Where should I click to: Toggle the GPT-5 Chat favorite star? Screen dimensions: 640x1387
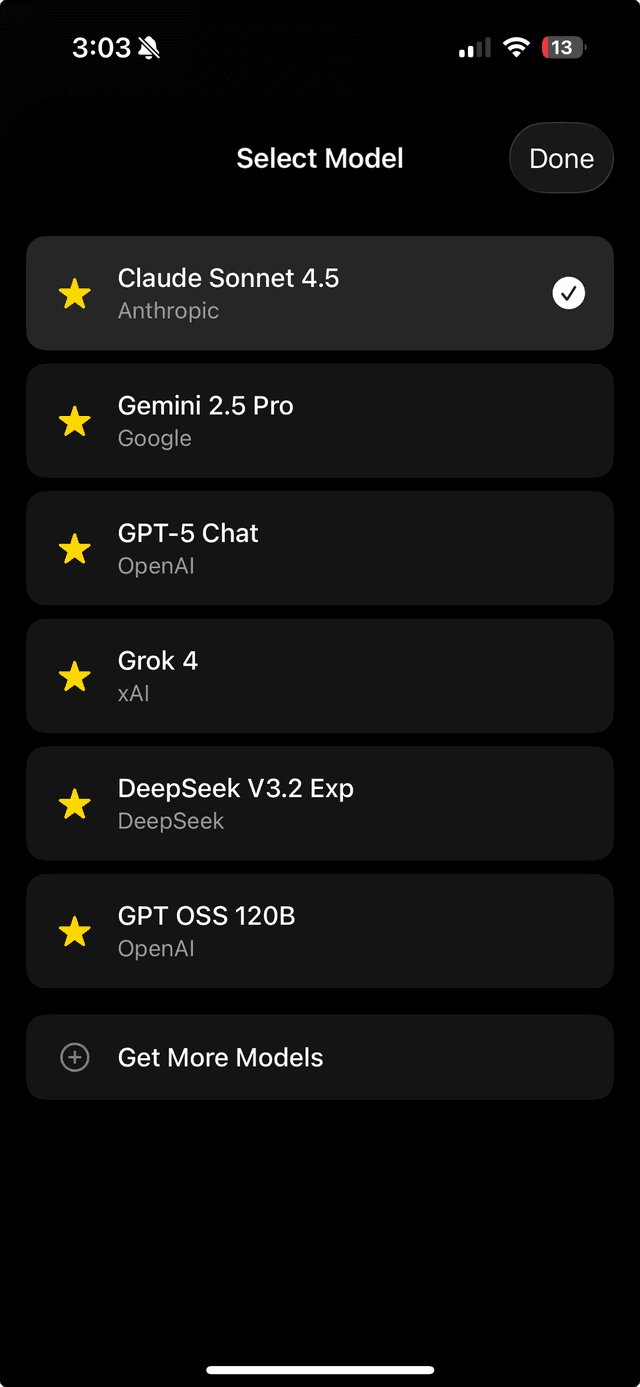tap(75, 549)
